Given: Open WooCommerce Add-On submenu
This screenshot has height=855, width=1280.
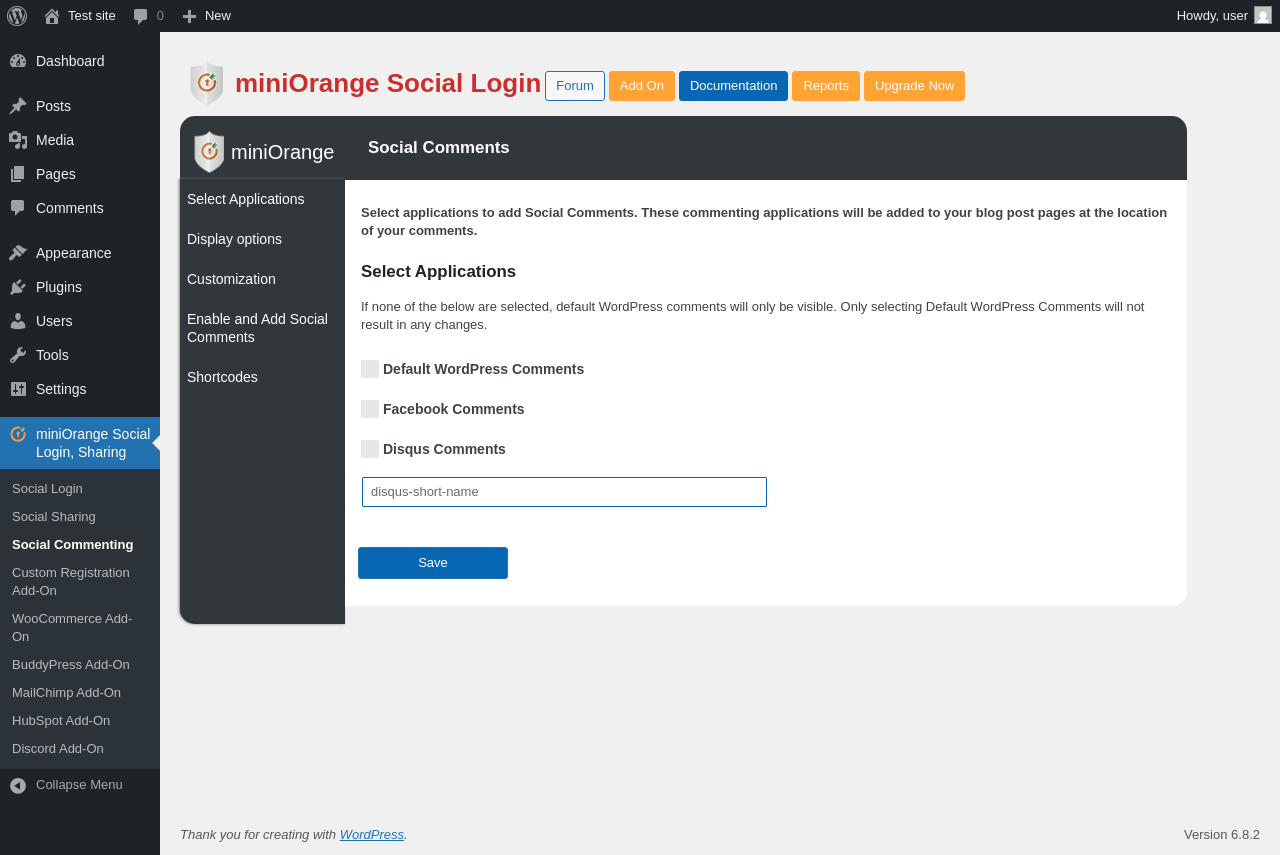Looking at the screenshot, I should coord(80,628).
